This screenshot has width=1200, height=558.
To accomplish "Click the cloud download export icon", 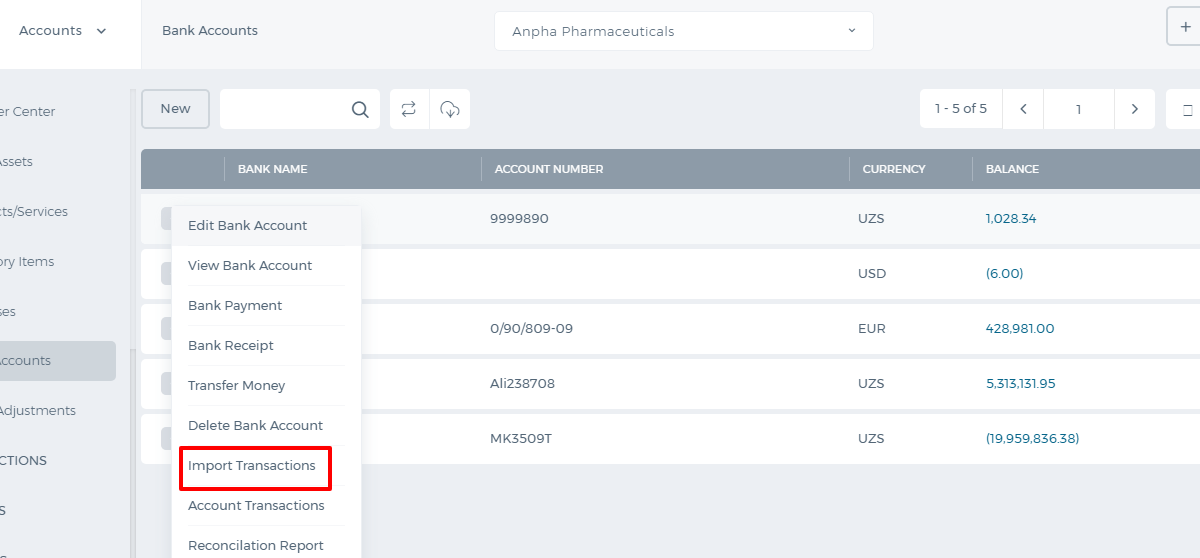I will click(450, 109).
